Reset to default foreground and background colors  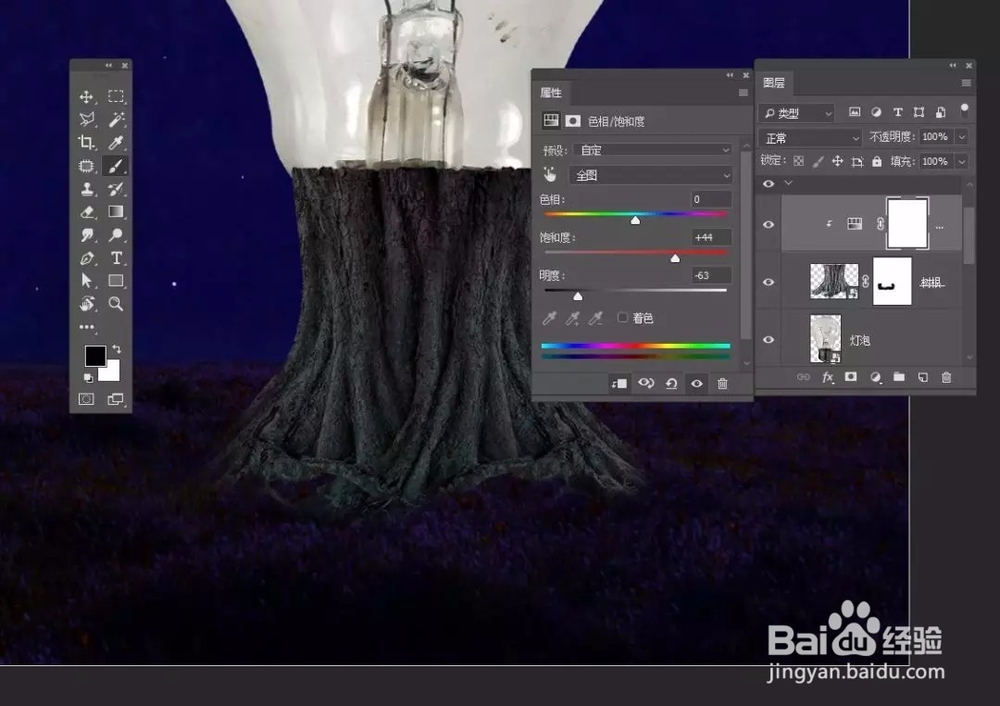click(89, 378)
